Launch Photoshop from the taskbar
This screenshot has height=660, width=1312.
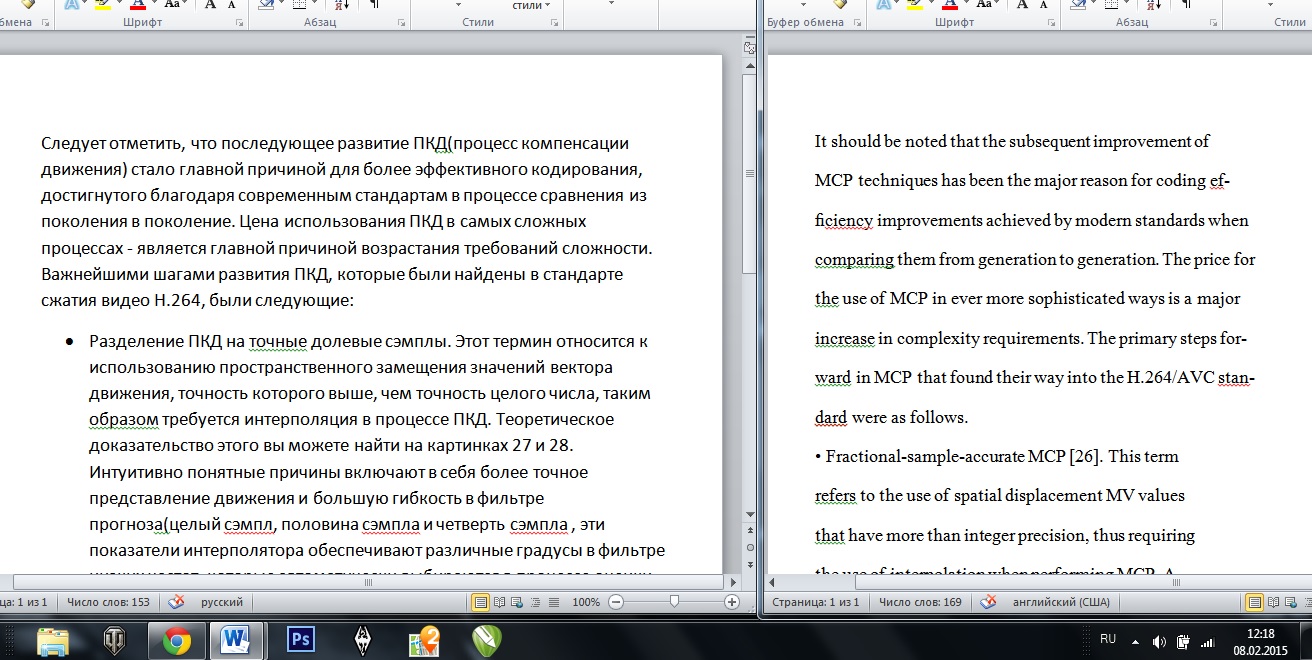[300, 640]
